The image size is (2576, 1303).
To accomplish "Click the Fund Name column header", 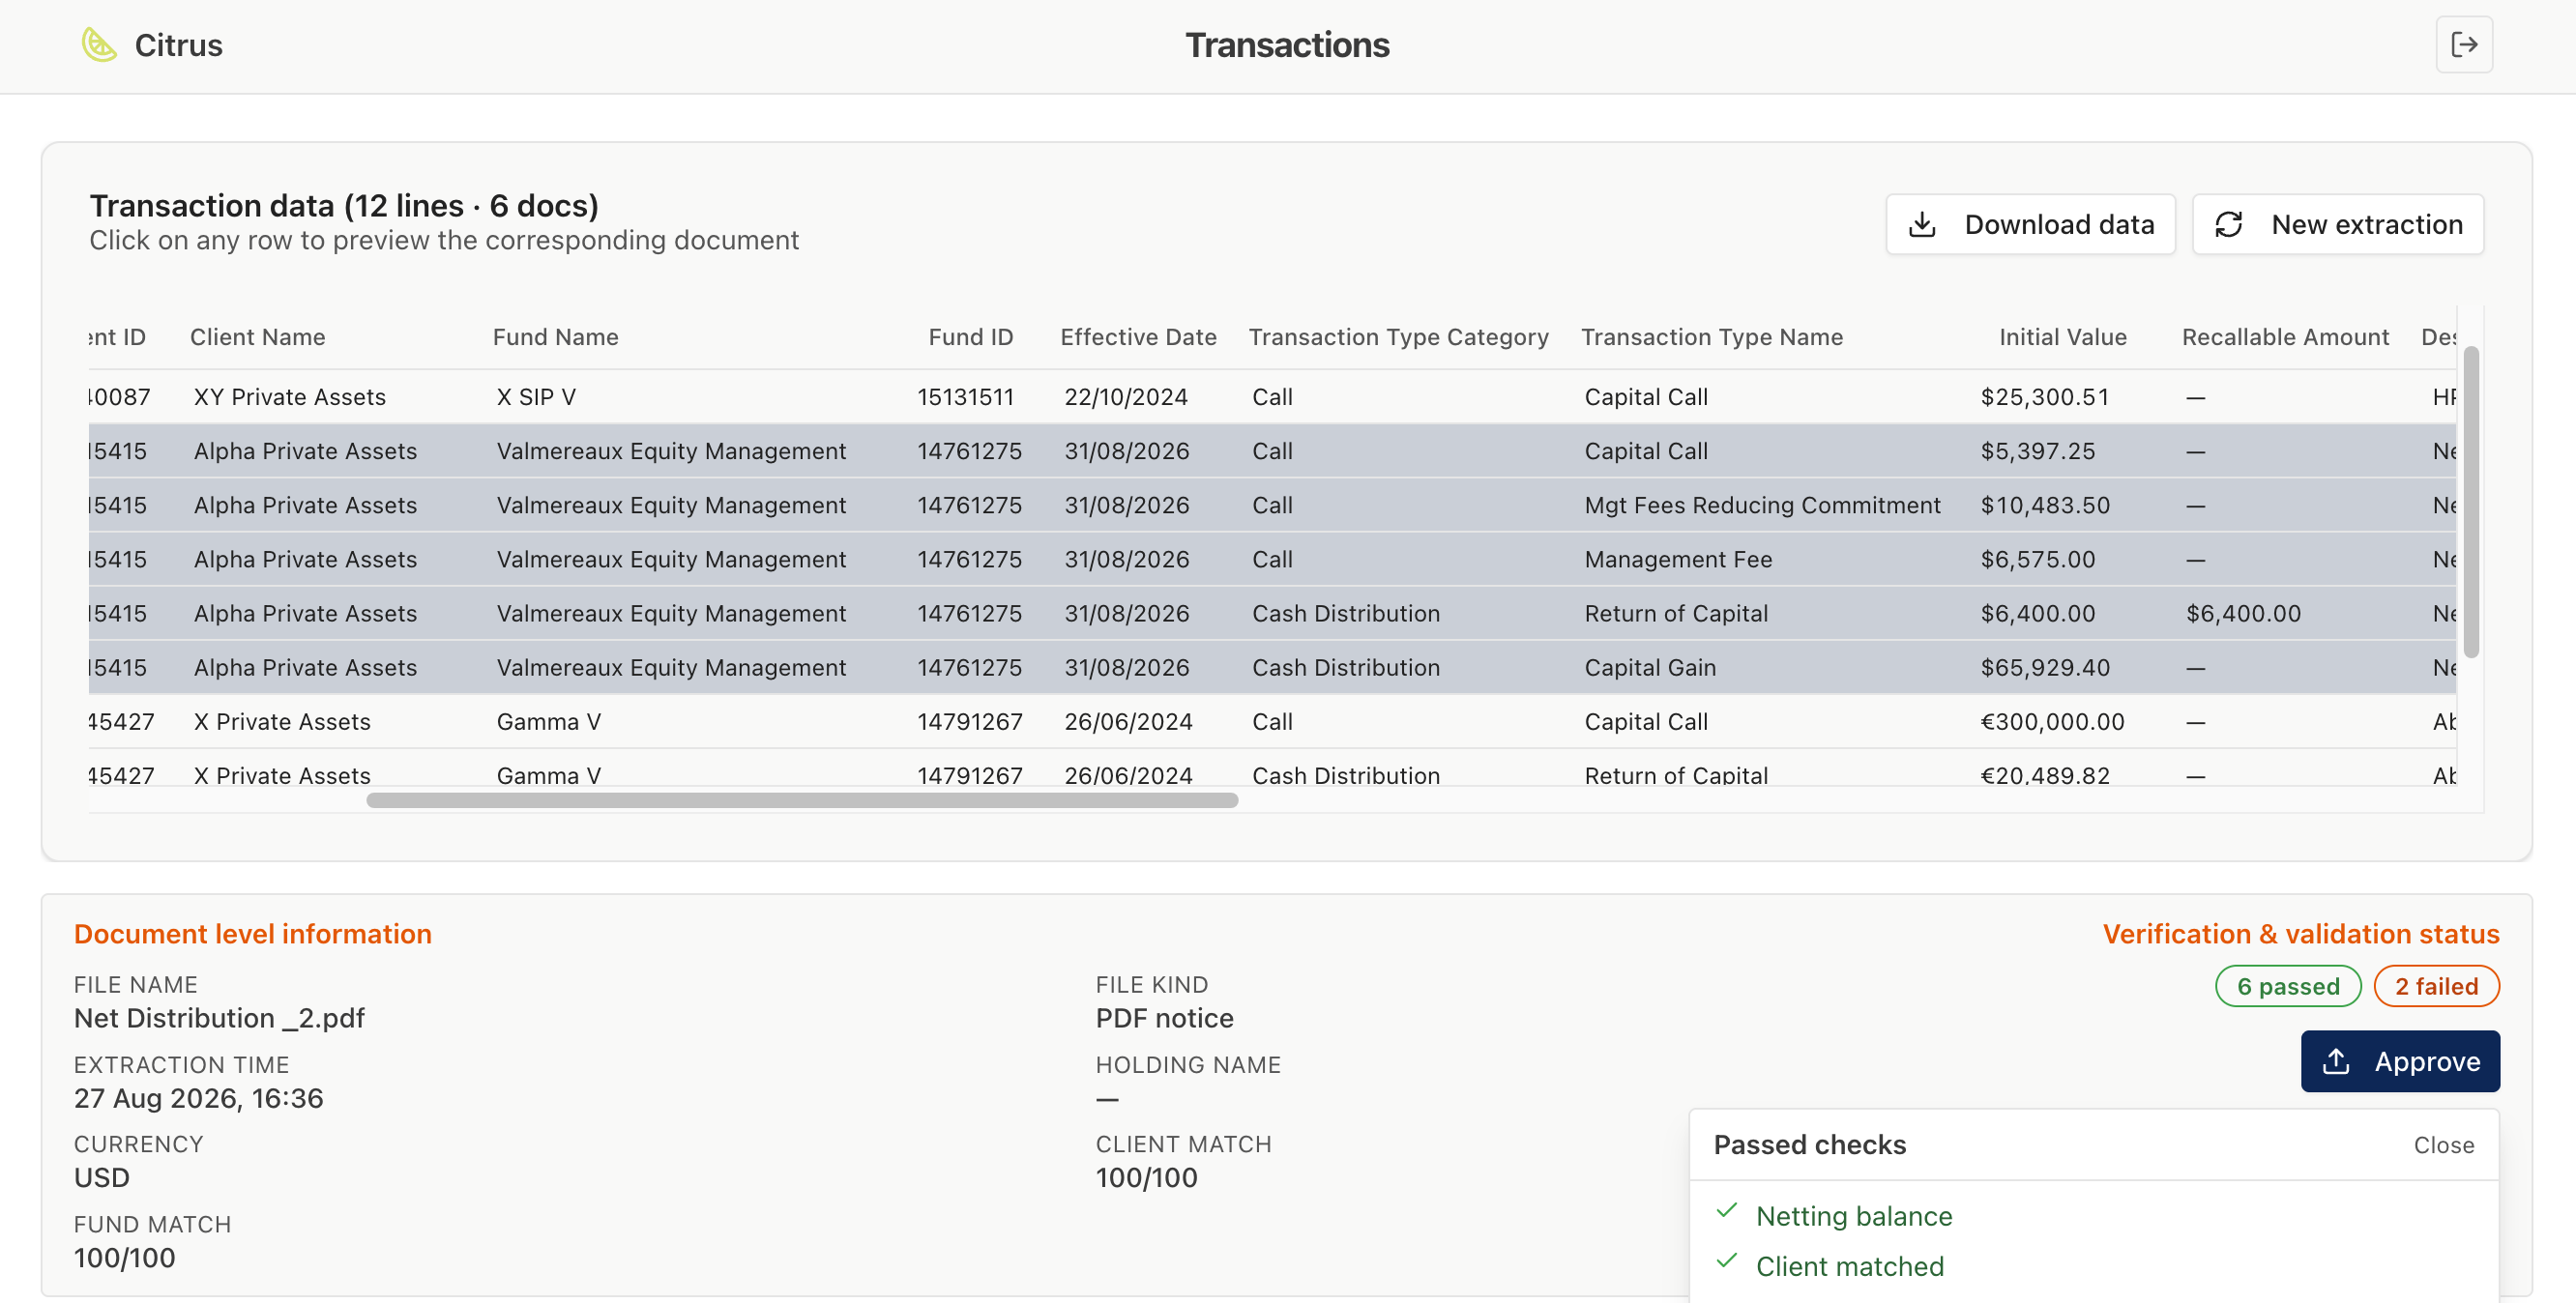I will pos(555,337).
